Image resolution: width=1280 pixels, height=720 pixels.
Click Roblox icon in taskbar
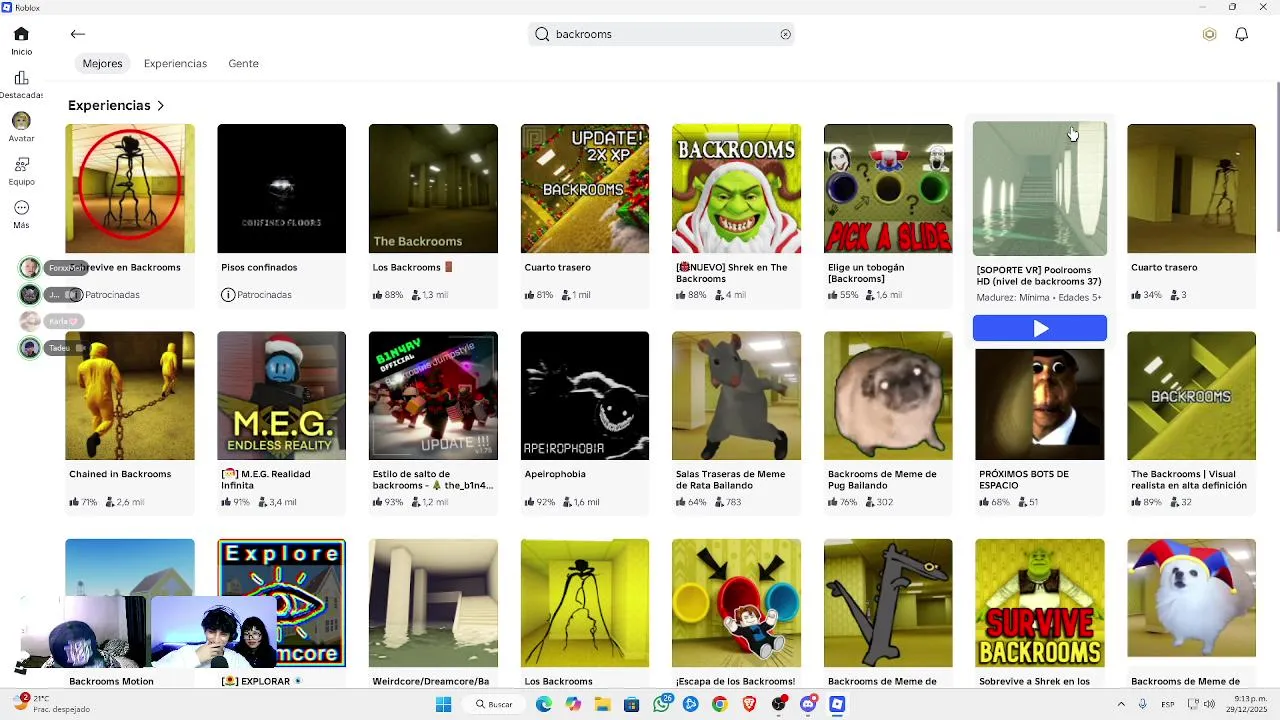point(837,704)
